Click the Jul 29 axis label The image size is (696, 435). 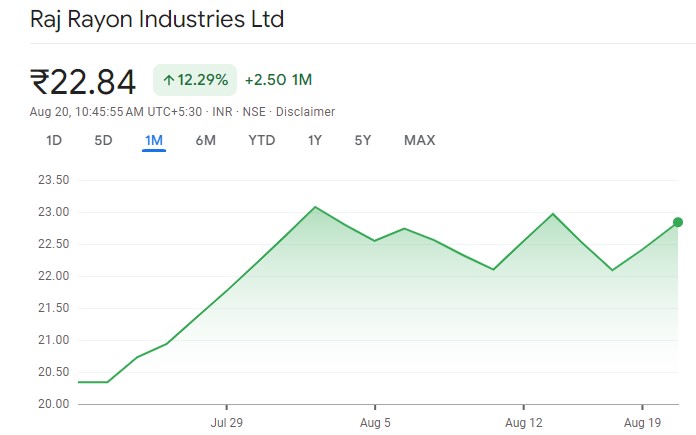pyautogui.click(x=226, y=423)
